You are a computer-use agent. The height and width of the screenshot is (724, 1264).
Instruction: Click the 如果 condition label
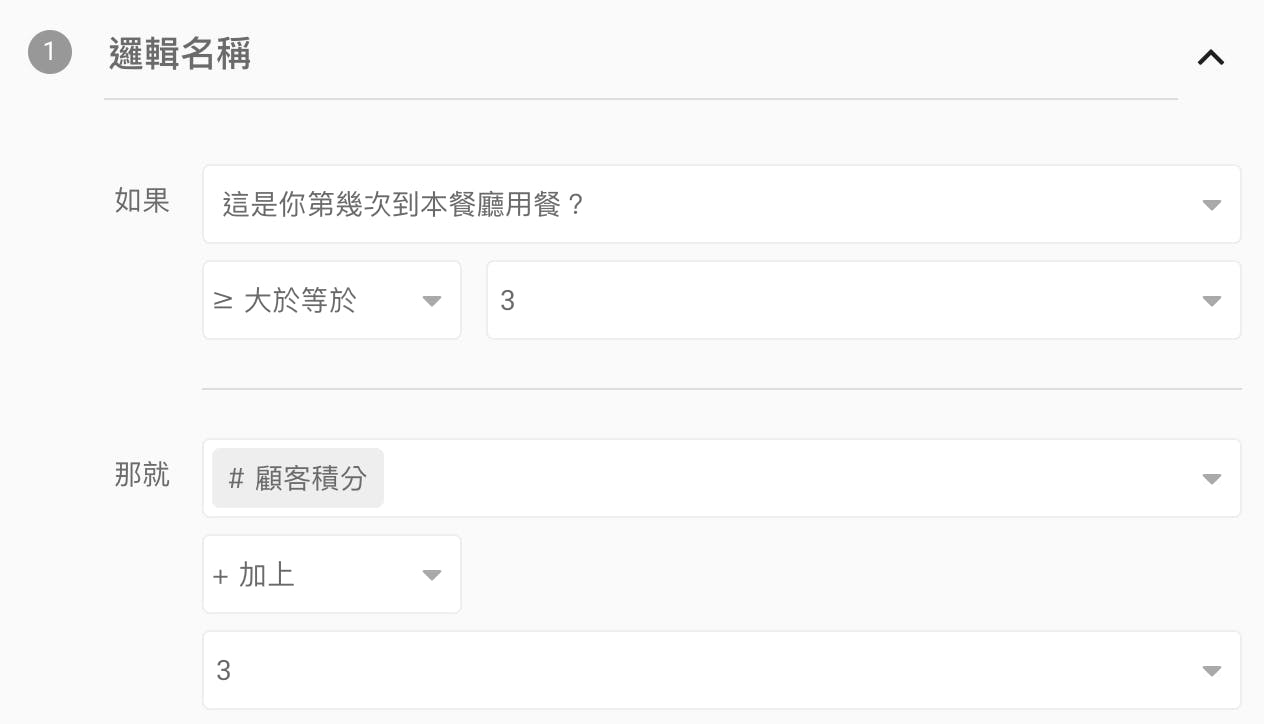143,201
